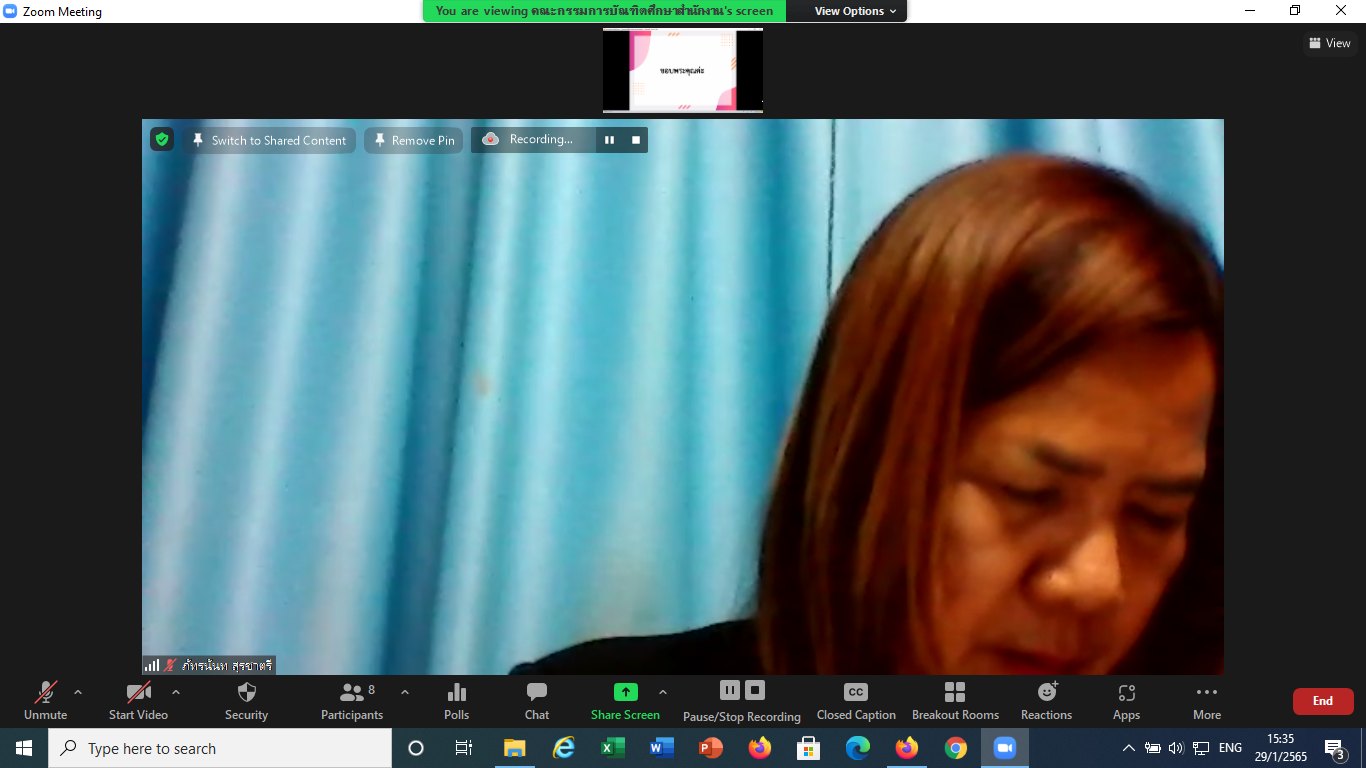
Task: Show hidden system tray icons
Action: tap(1129, 748)
